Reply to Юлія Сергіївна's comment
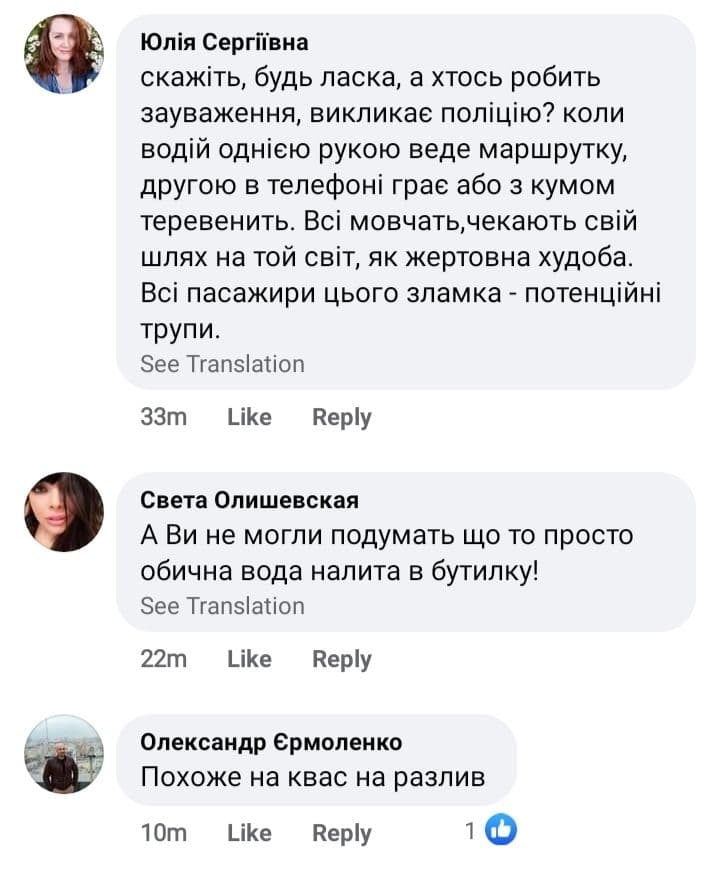Viewport: 720px width, 871px height. 341,417
